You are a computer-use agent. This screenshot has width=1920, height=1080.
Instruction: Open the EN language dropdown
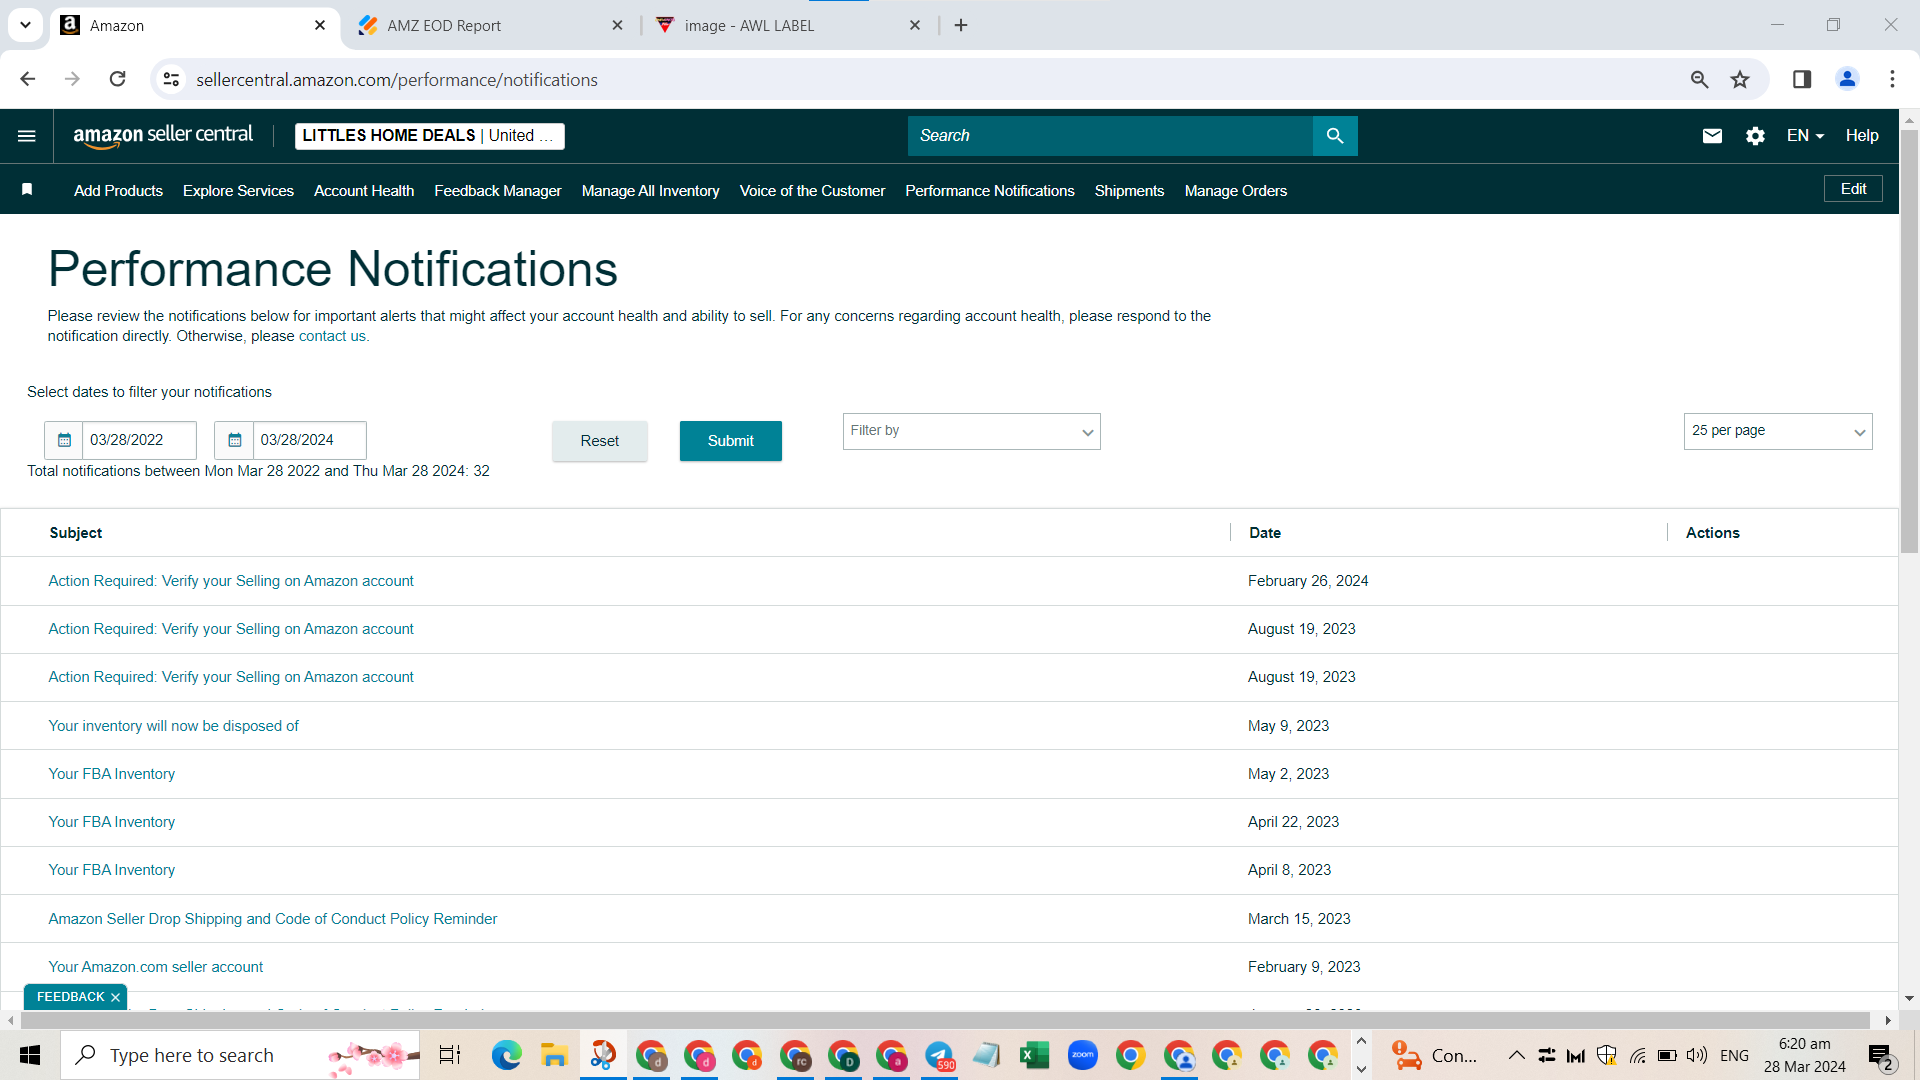pyautogui.click(x=1805, y=136)
